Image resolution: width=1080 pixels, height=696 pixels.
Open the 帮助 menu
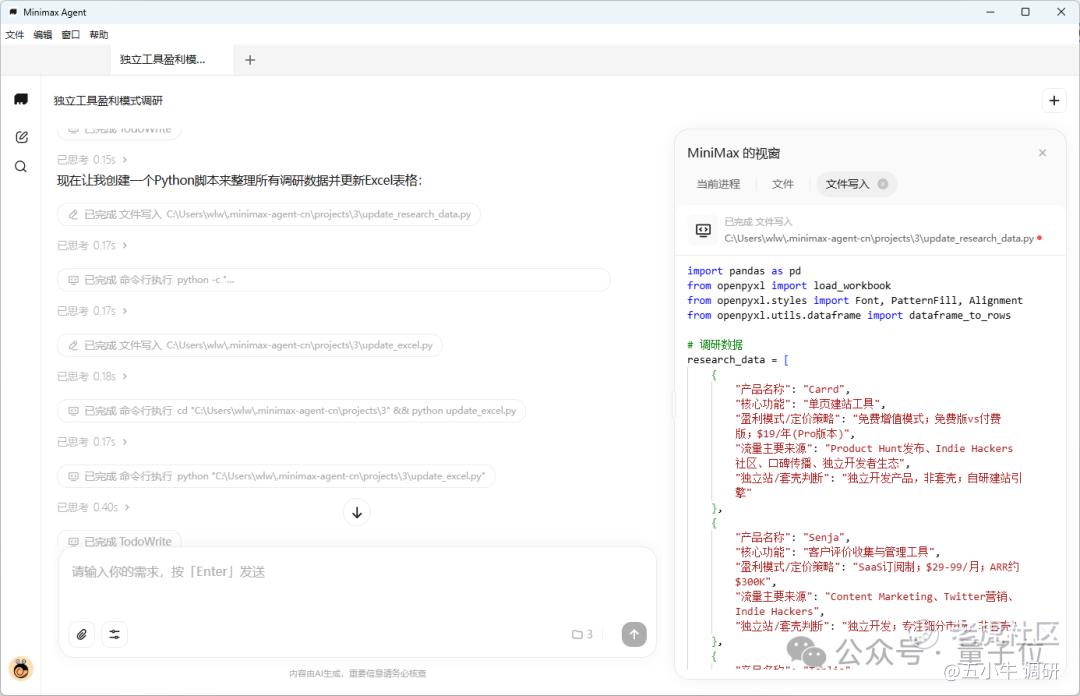coord(99,34)
